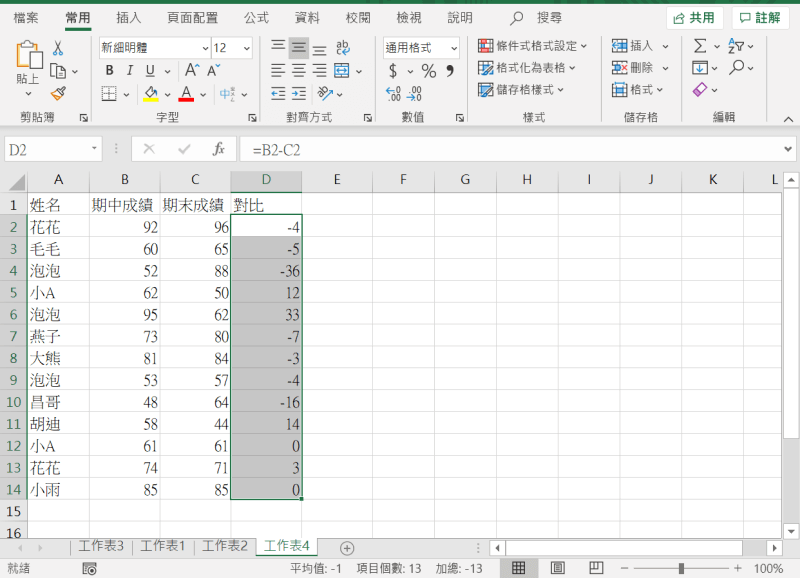Screen dimensions: 800x578
Task: Click the Cut scissors icon
Action: click(x=58, y=48)
